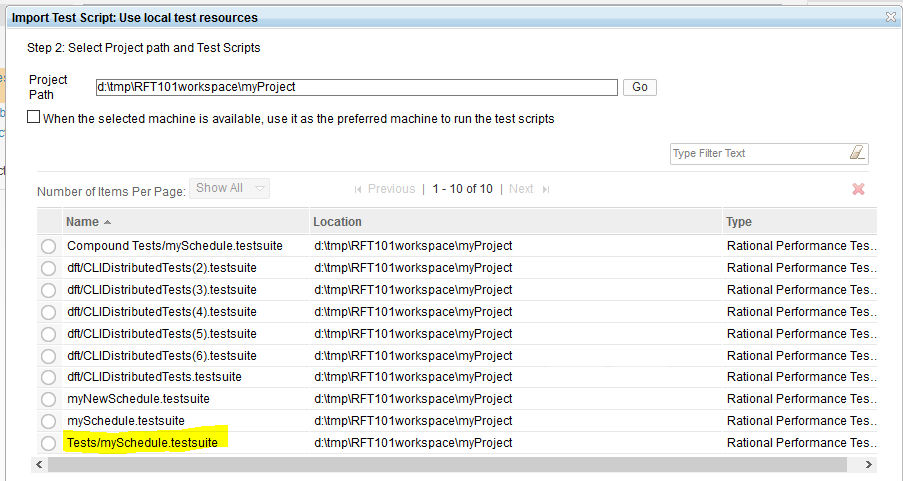Click the Go button
Image resolution: width=903 pixels, height=481 pixels.
click(x=640, y=87)
